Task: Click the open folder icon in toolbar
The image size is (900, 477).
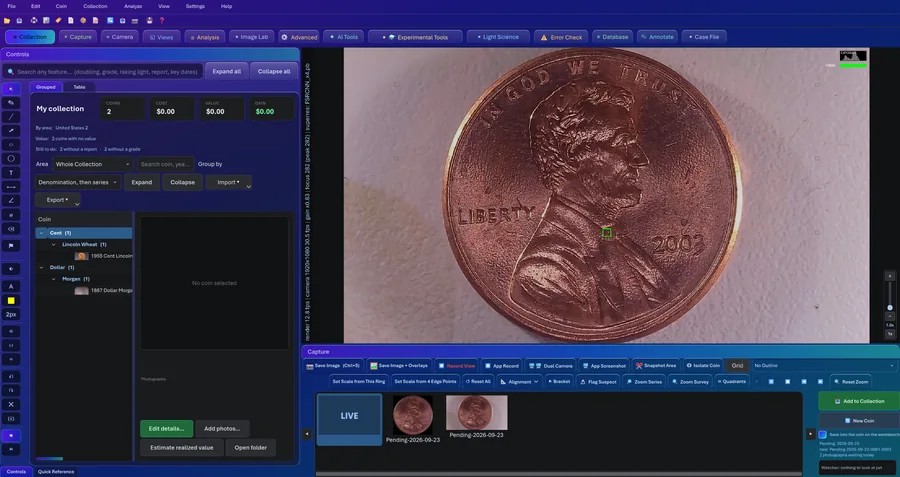Action: point(7,21)
